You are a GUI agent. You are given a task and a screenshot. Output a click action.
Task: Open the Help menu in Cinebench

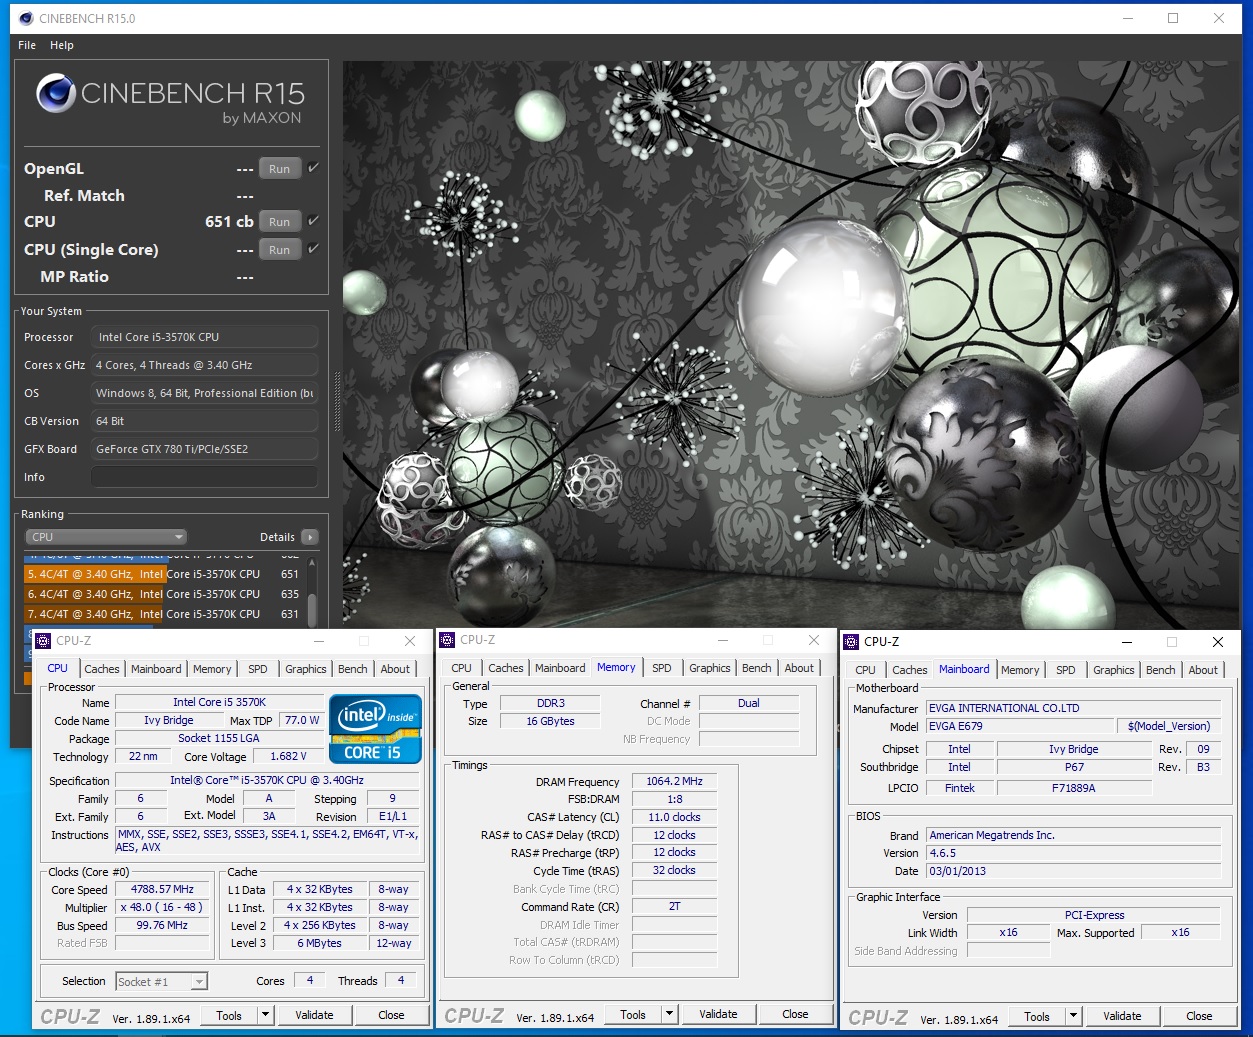coord(62,45)
